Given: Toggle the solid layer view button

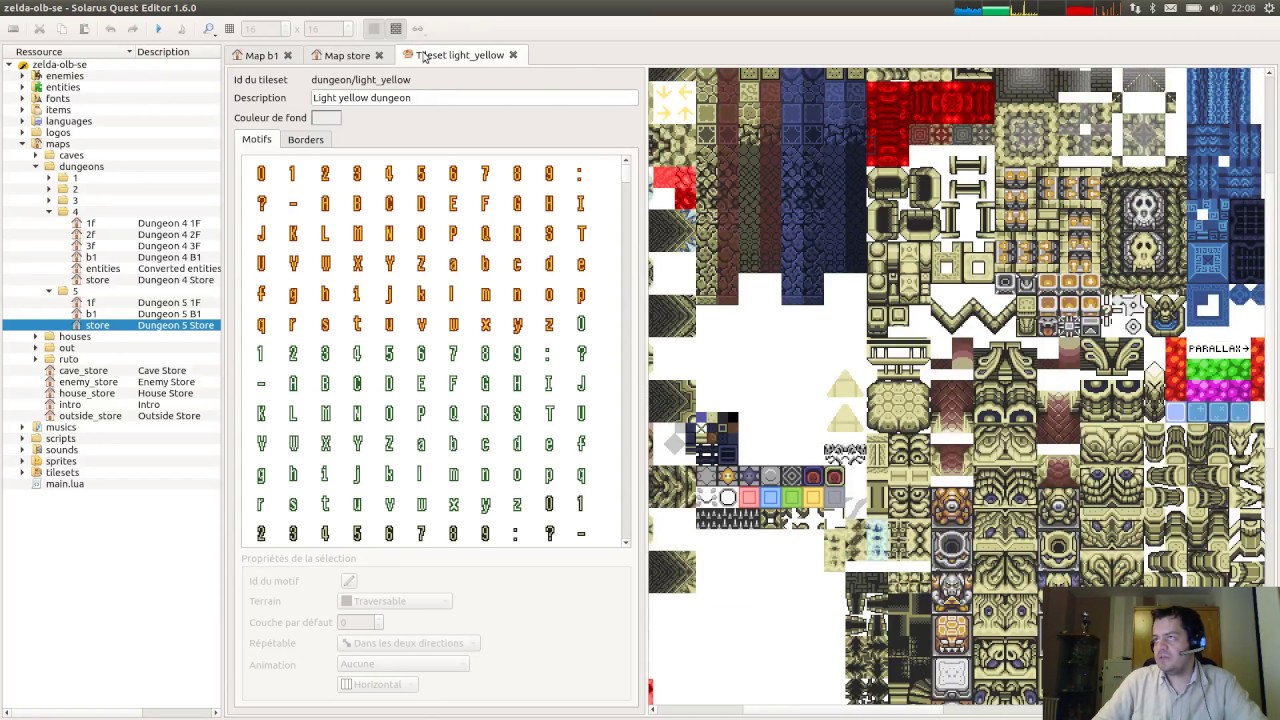Looking at the screenshot, I should click(373, 29).
